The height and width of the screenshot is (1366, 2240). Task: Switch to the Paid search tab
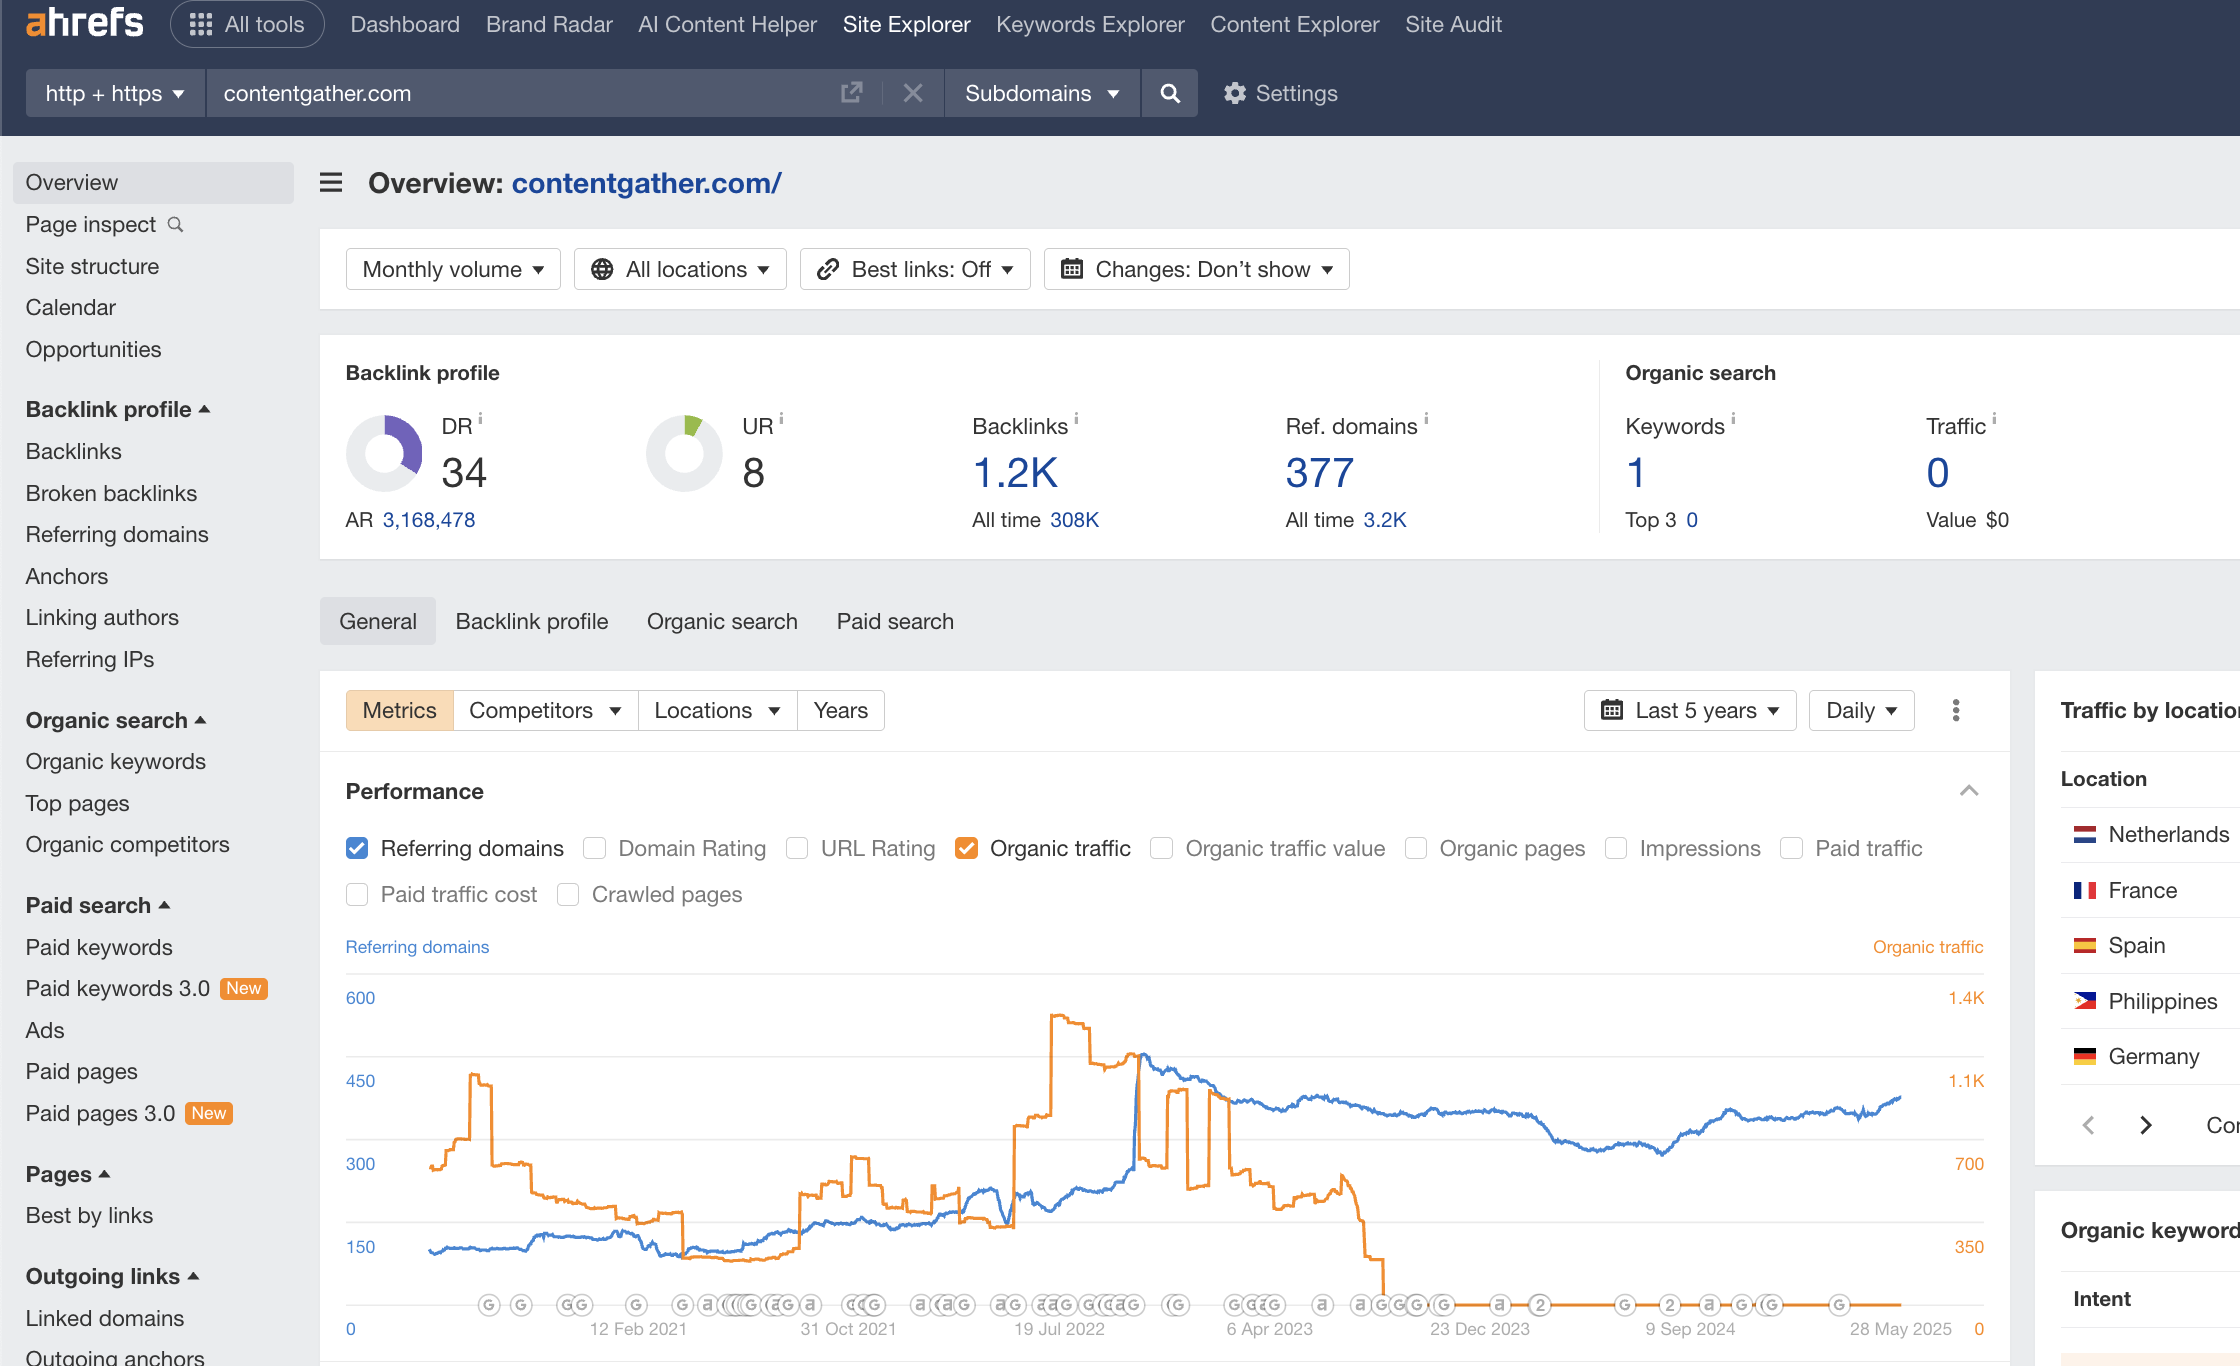(895, 621)
